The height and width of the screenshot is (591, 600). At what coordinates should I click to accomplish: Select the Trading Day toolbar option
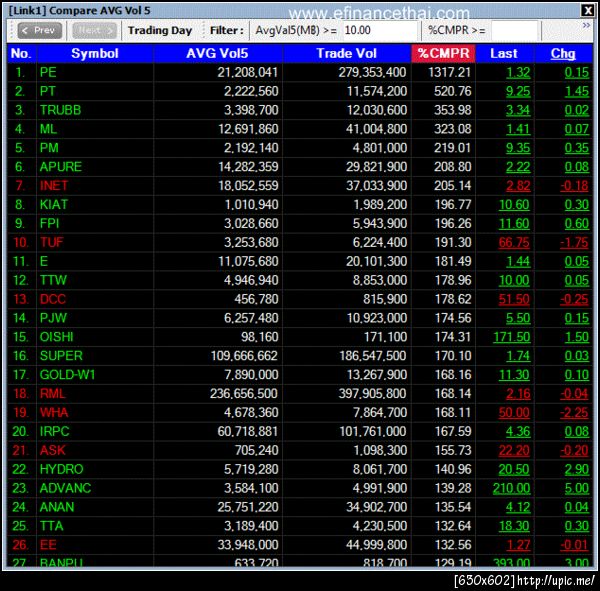pyautogui.click(x=160, y=31)
